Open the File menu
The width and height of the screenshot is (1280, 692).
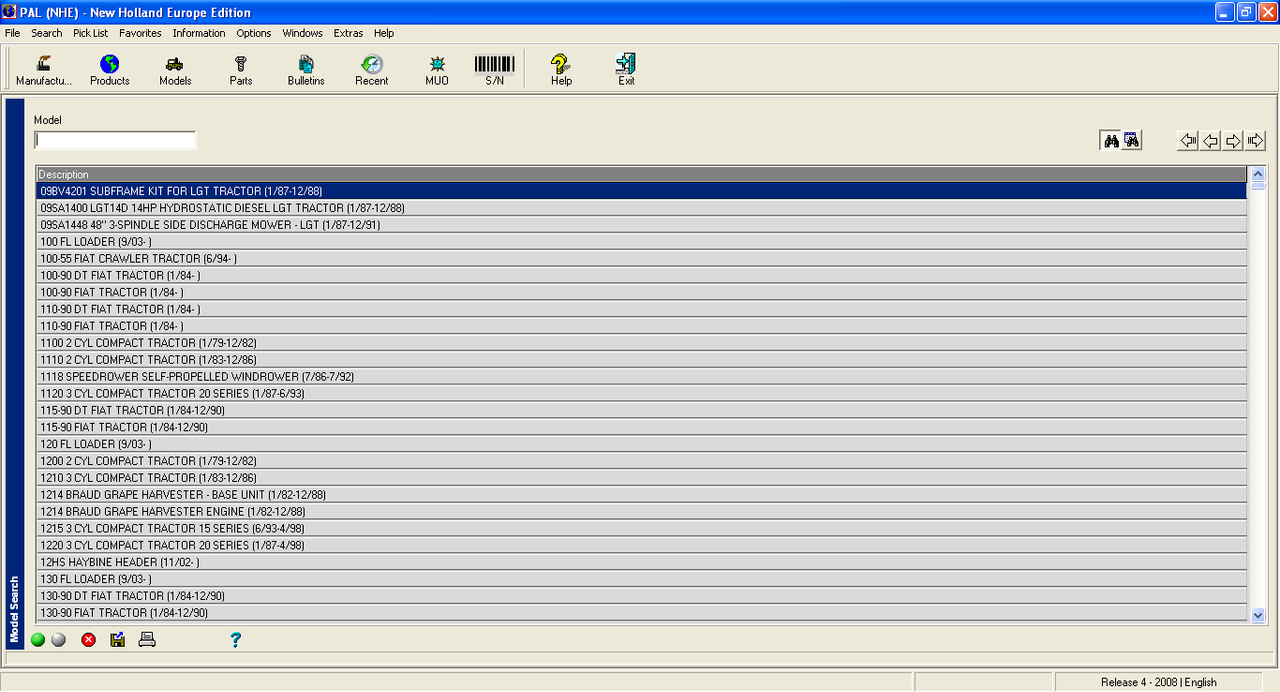point(12,33)
